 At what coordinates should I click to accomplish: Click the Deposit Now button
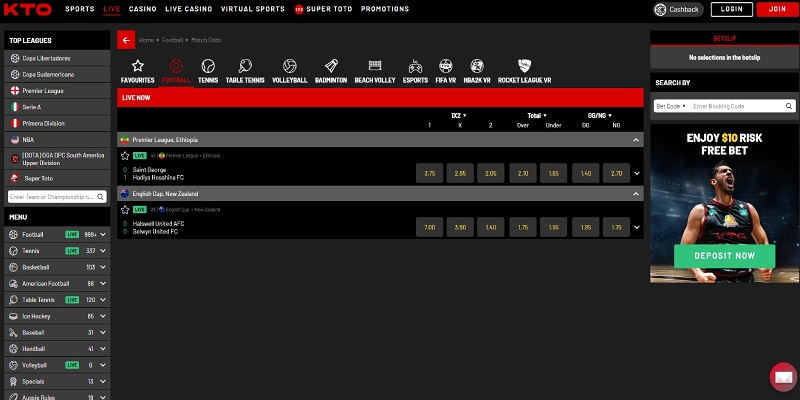click(x=724, y=256)
